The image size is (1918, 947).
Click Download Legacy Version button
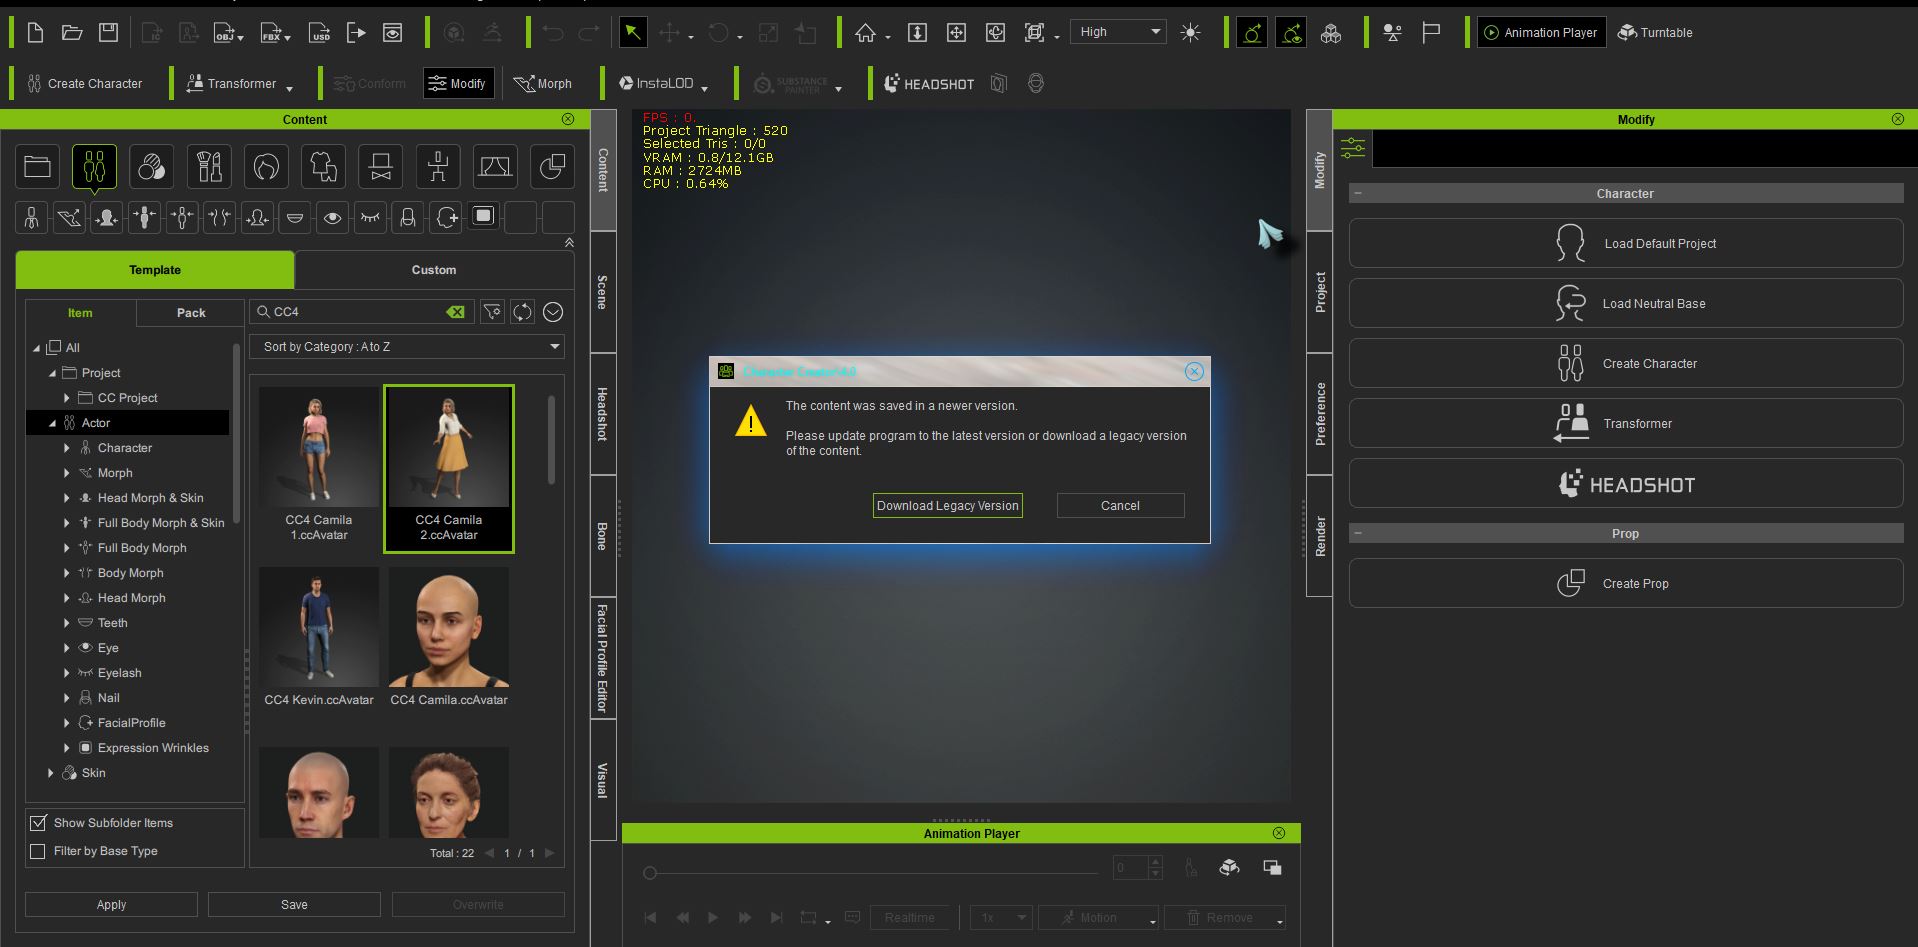tap(947, 506)
